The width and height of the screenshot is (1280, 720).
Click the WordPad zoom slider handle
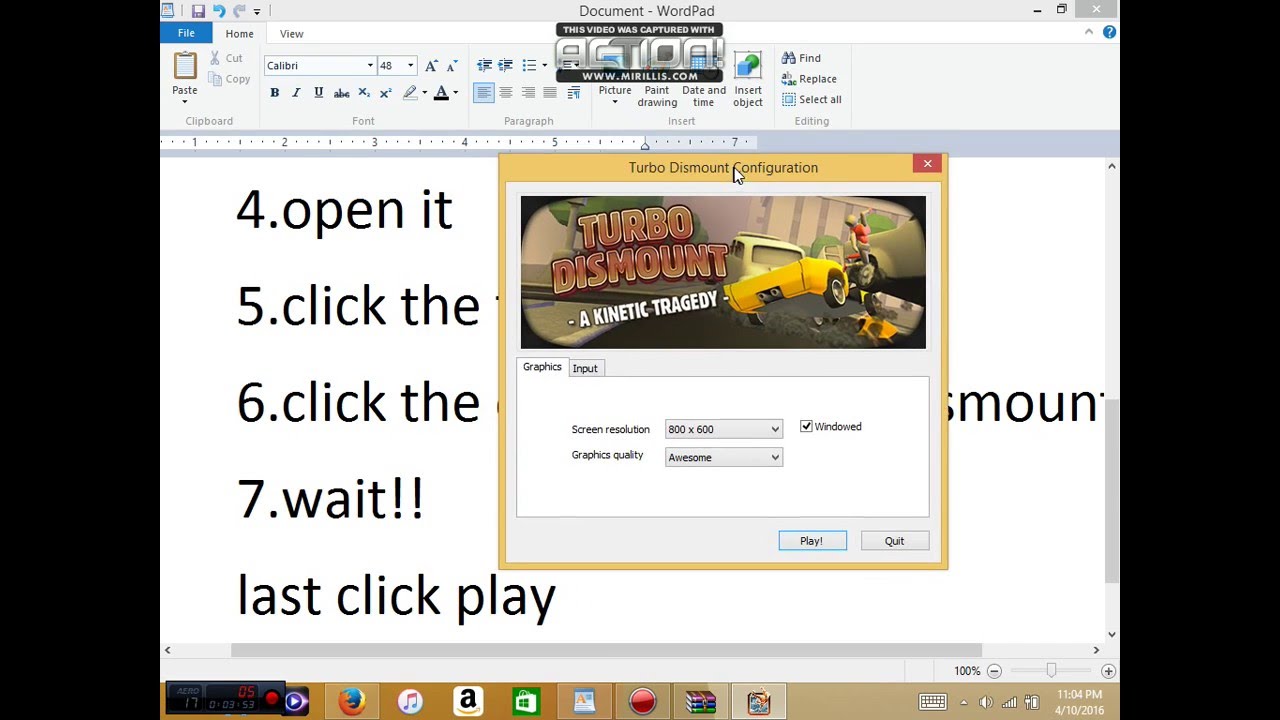(1050, 671)
